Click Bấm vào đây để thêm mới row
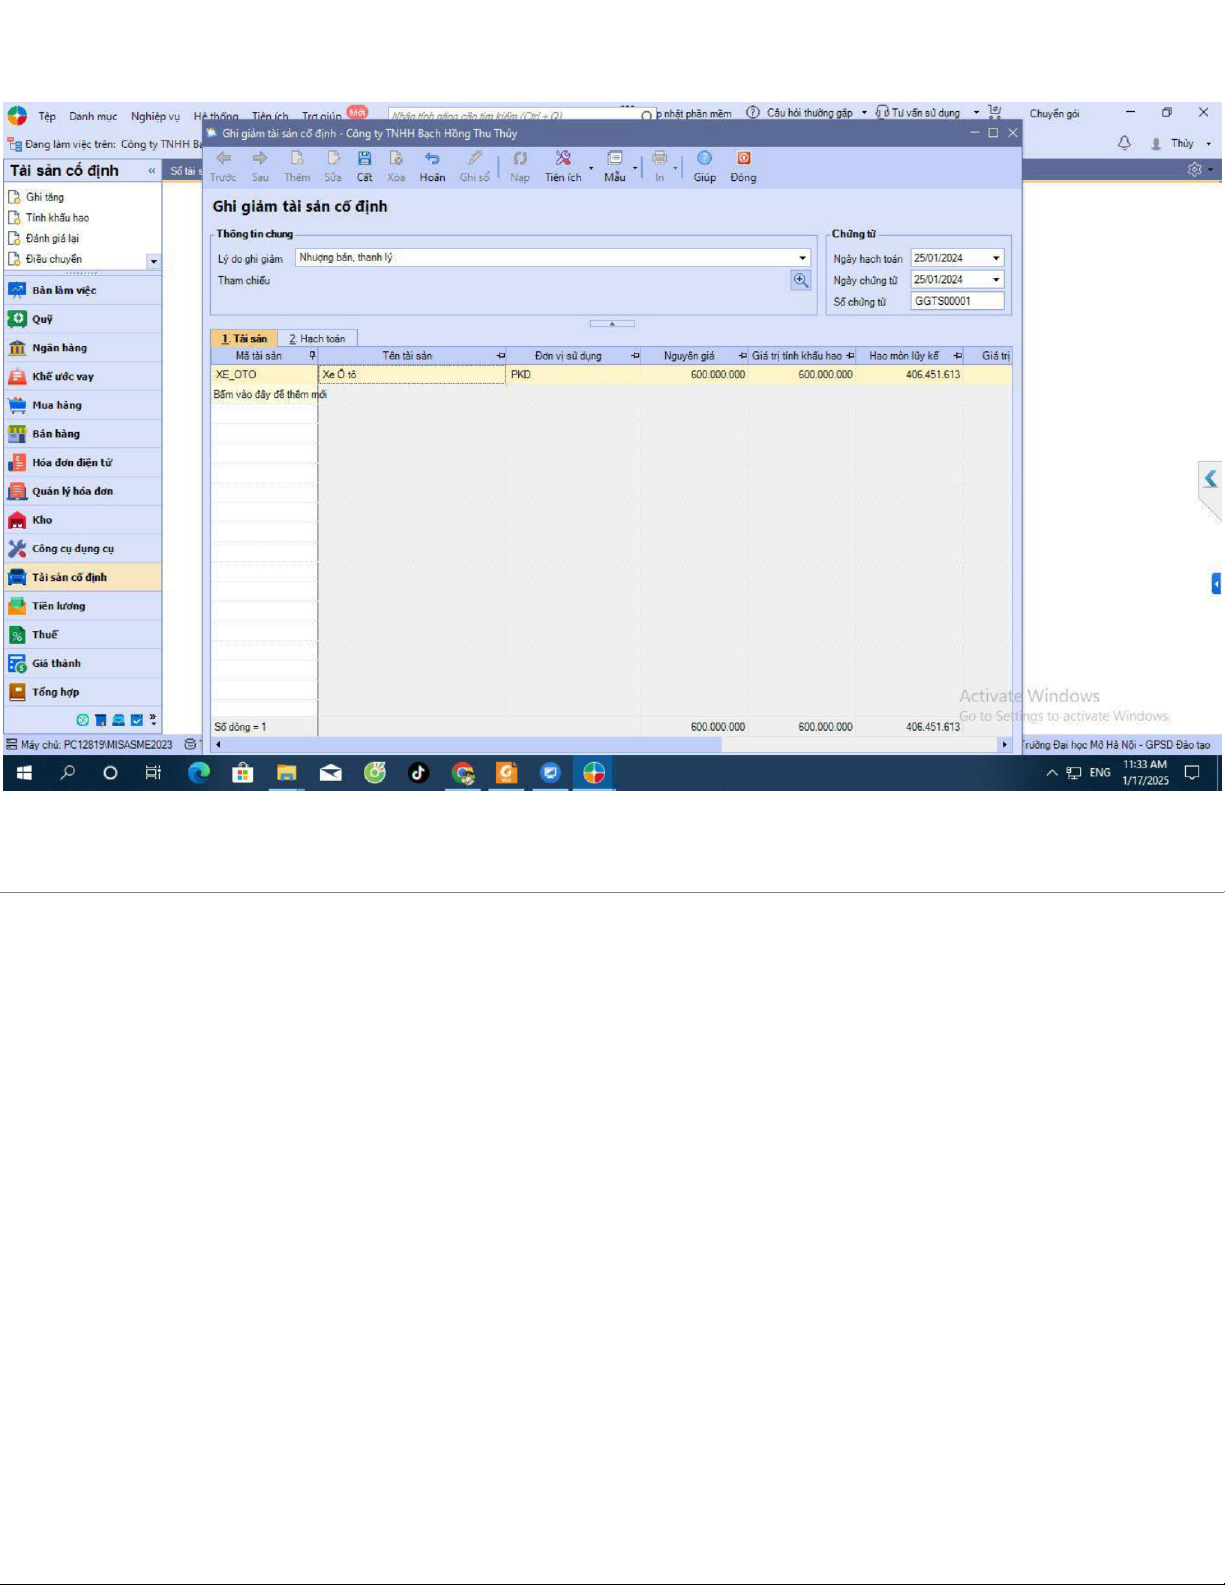This screenshot has height=1585, width=1225. point(270,395)
